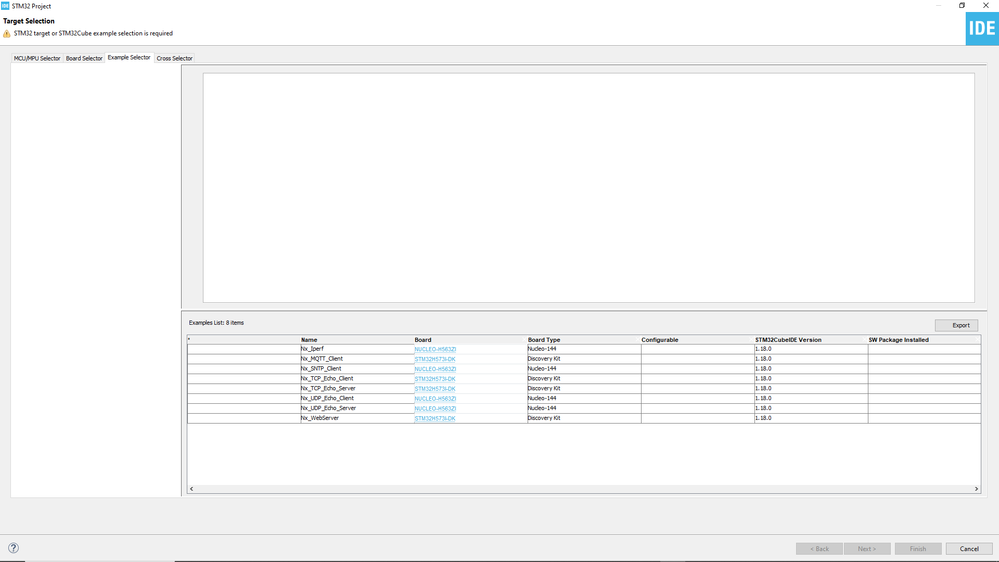Image resolution: width=999 pixels, height=562 pixels.
Task: Click the STM32CubeIDE Version column header
Action: pos(810,340)
